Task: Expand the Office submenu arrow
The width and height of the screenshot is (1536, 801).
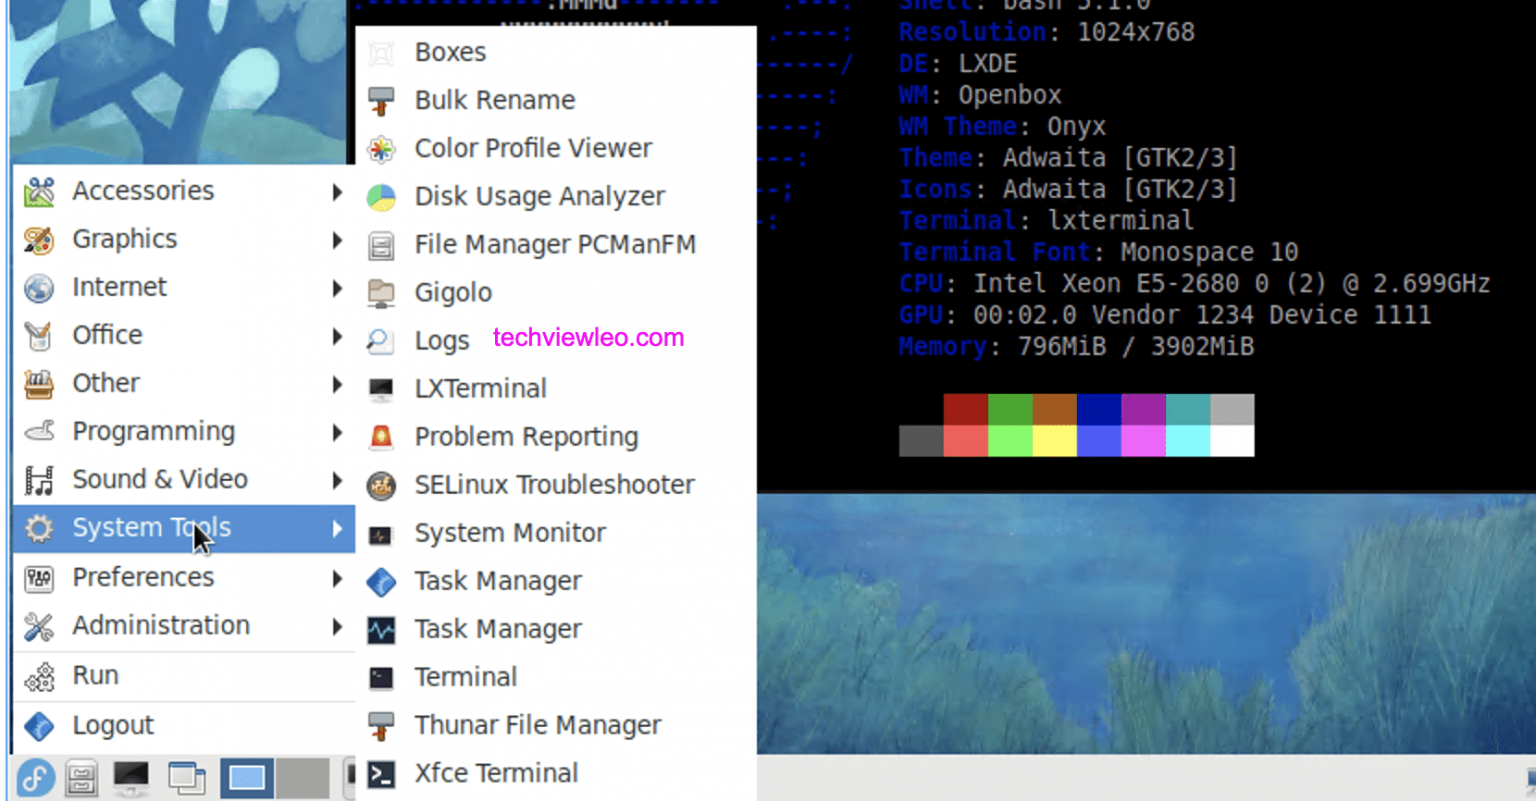Action: (x=337, y=335)
